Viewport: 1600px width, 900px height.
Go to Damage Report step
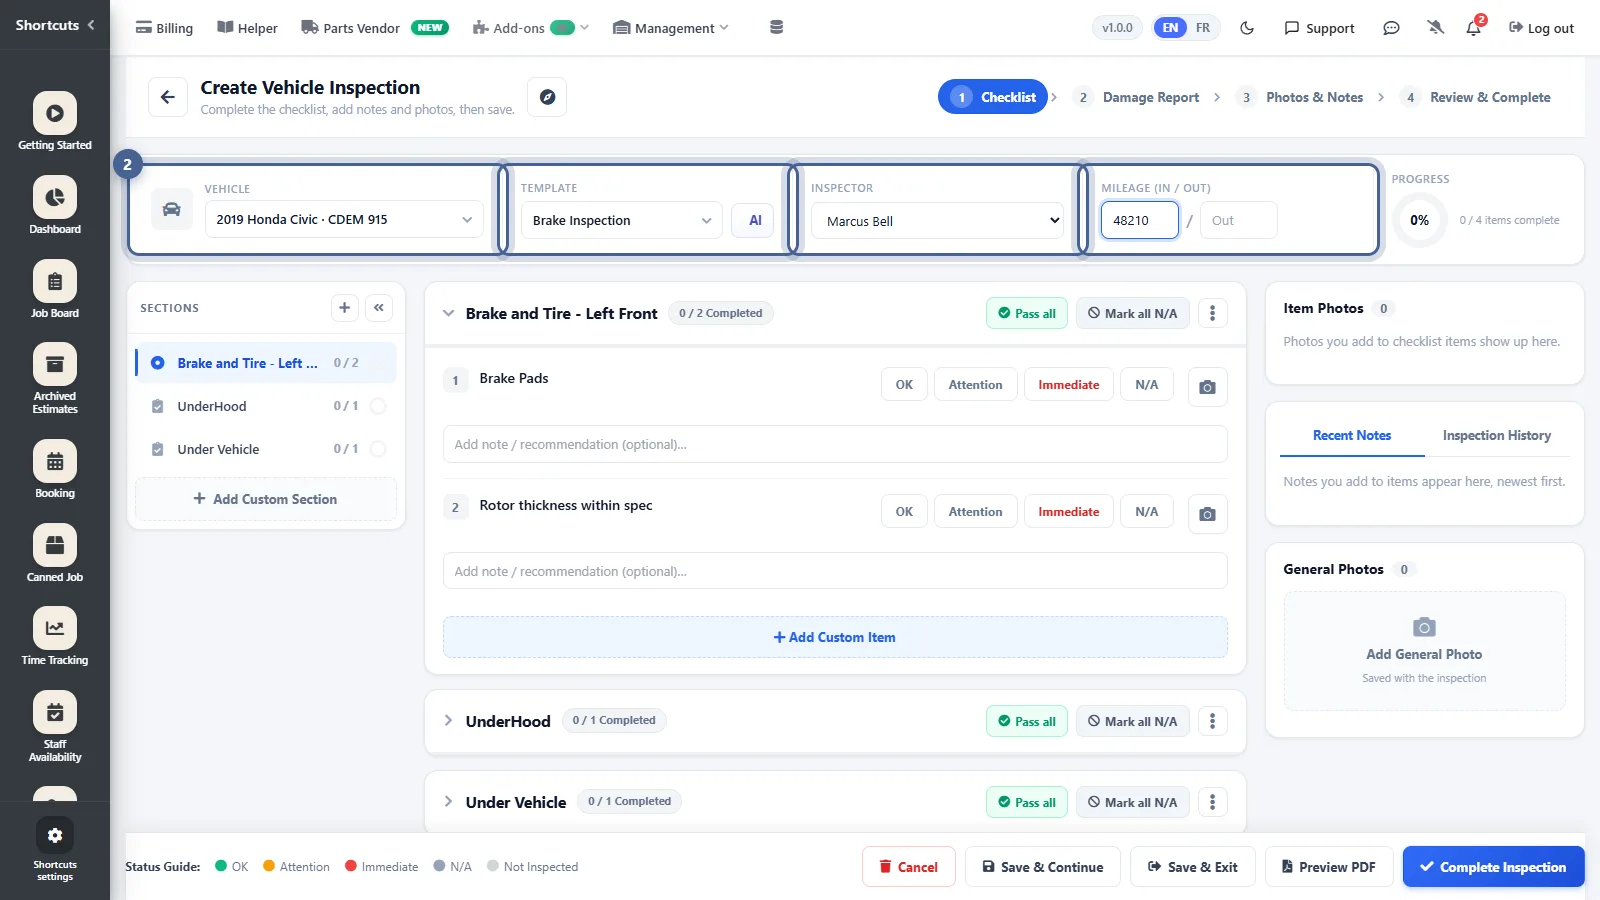pyautogui.click(x=1137, y=97)
